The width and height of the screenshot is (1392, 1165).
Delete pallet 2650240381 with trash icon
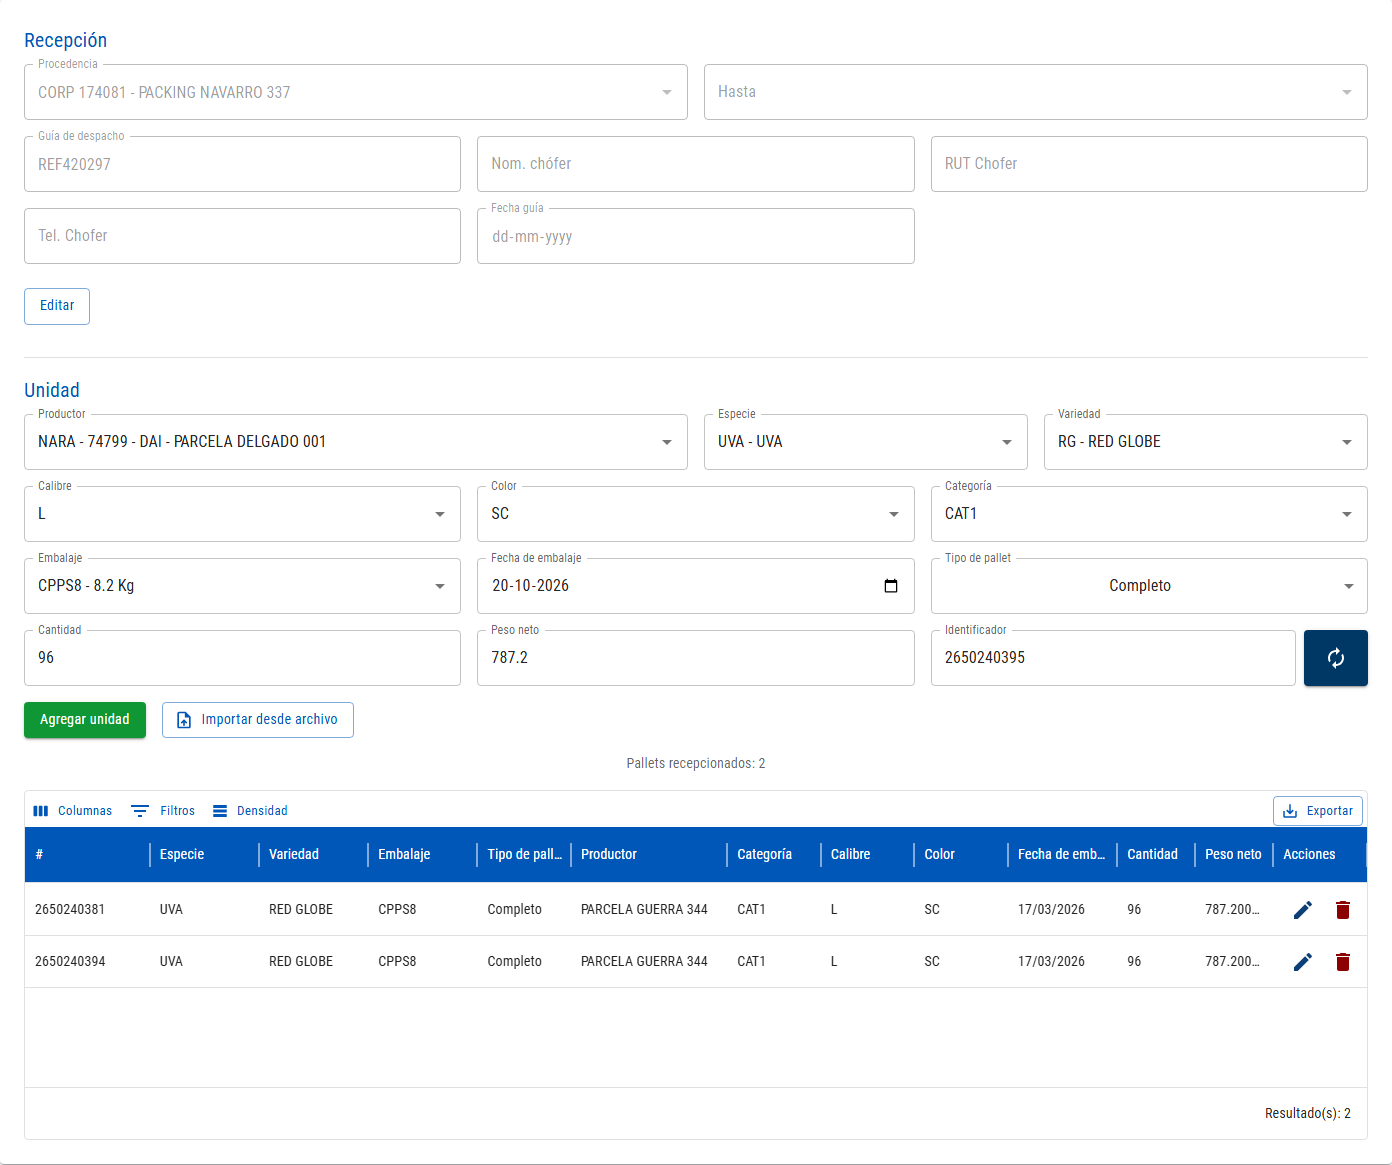1343,910
